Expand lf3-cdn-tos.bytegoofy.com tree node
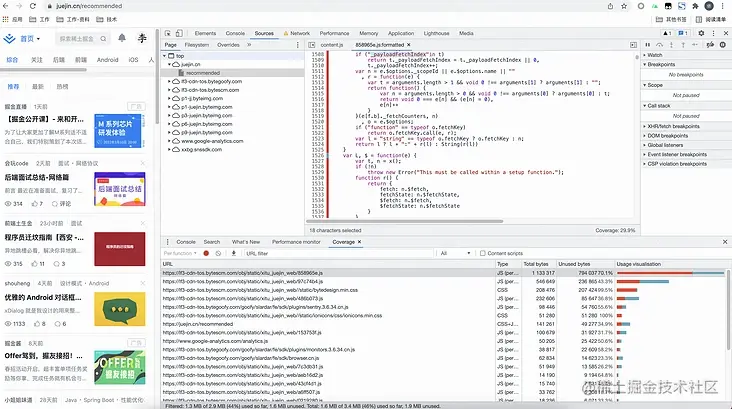The height and width of the screenshot is (409, 732). click(x=169, y=81)
